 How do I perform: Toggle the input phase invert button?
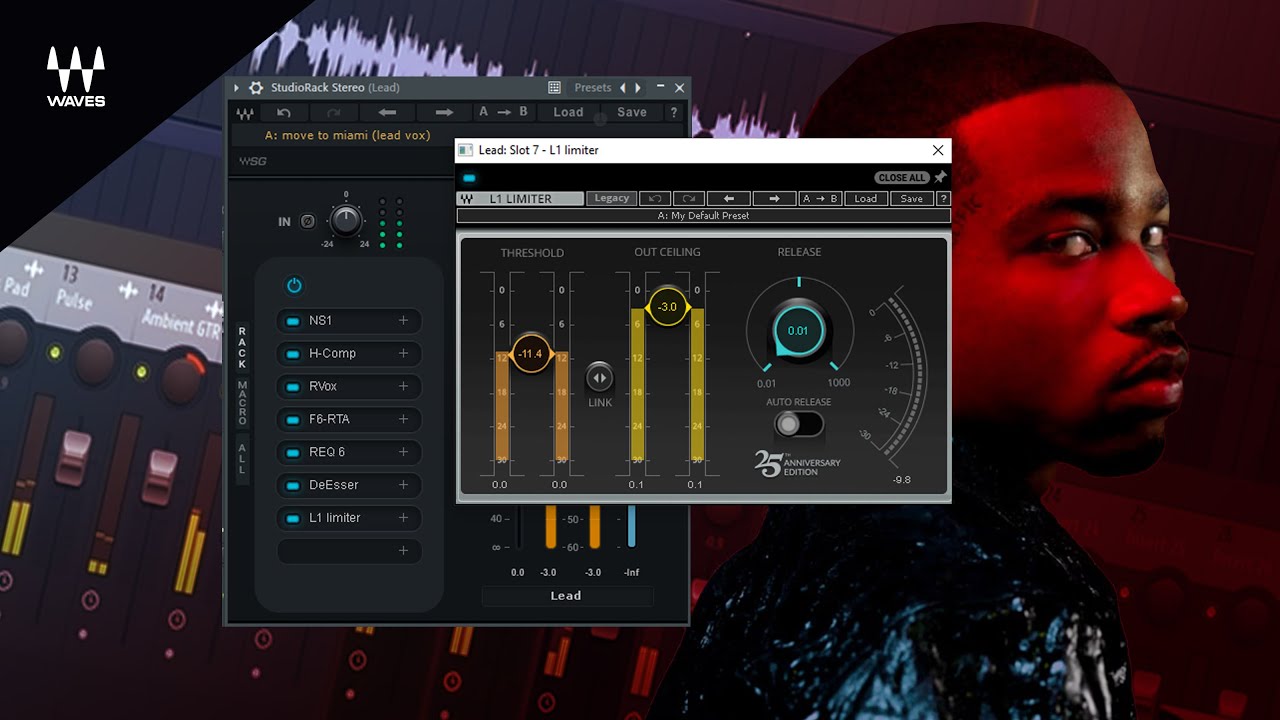pos(308,222)
